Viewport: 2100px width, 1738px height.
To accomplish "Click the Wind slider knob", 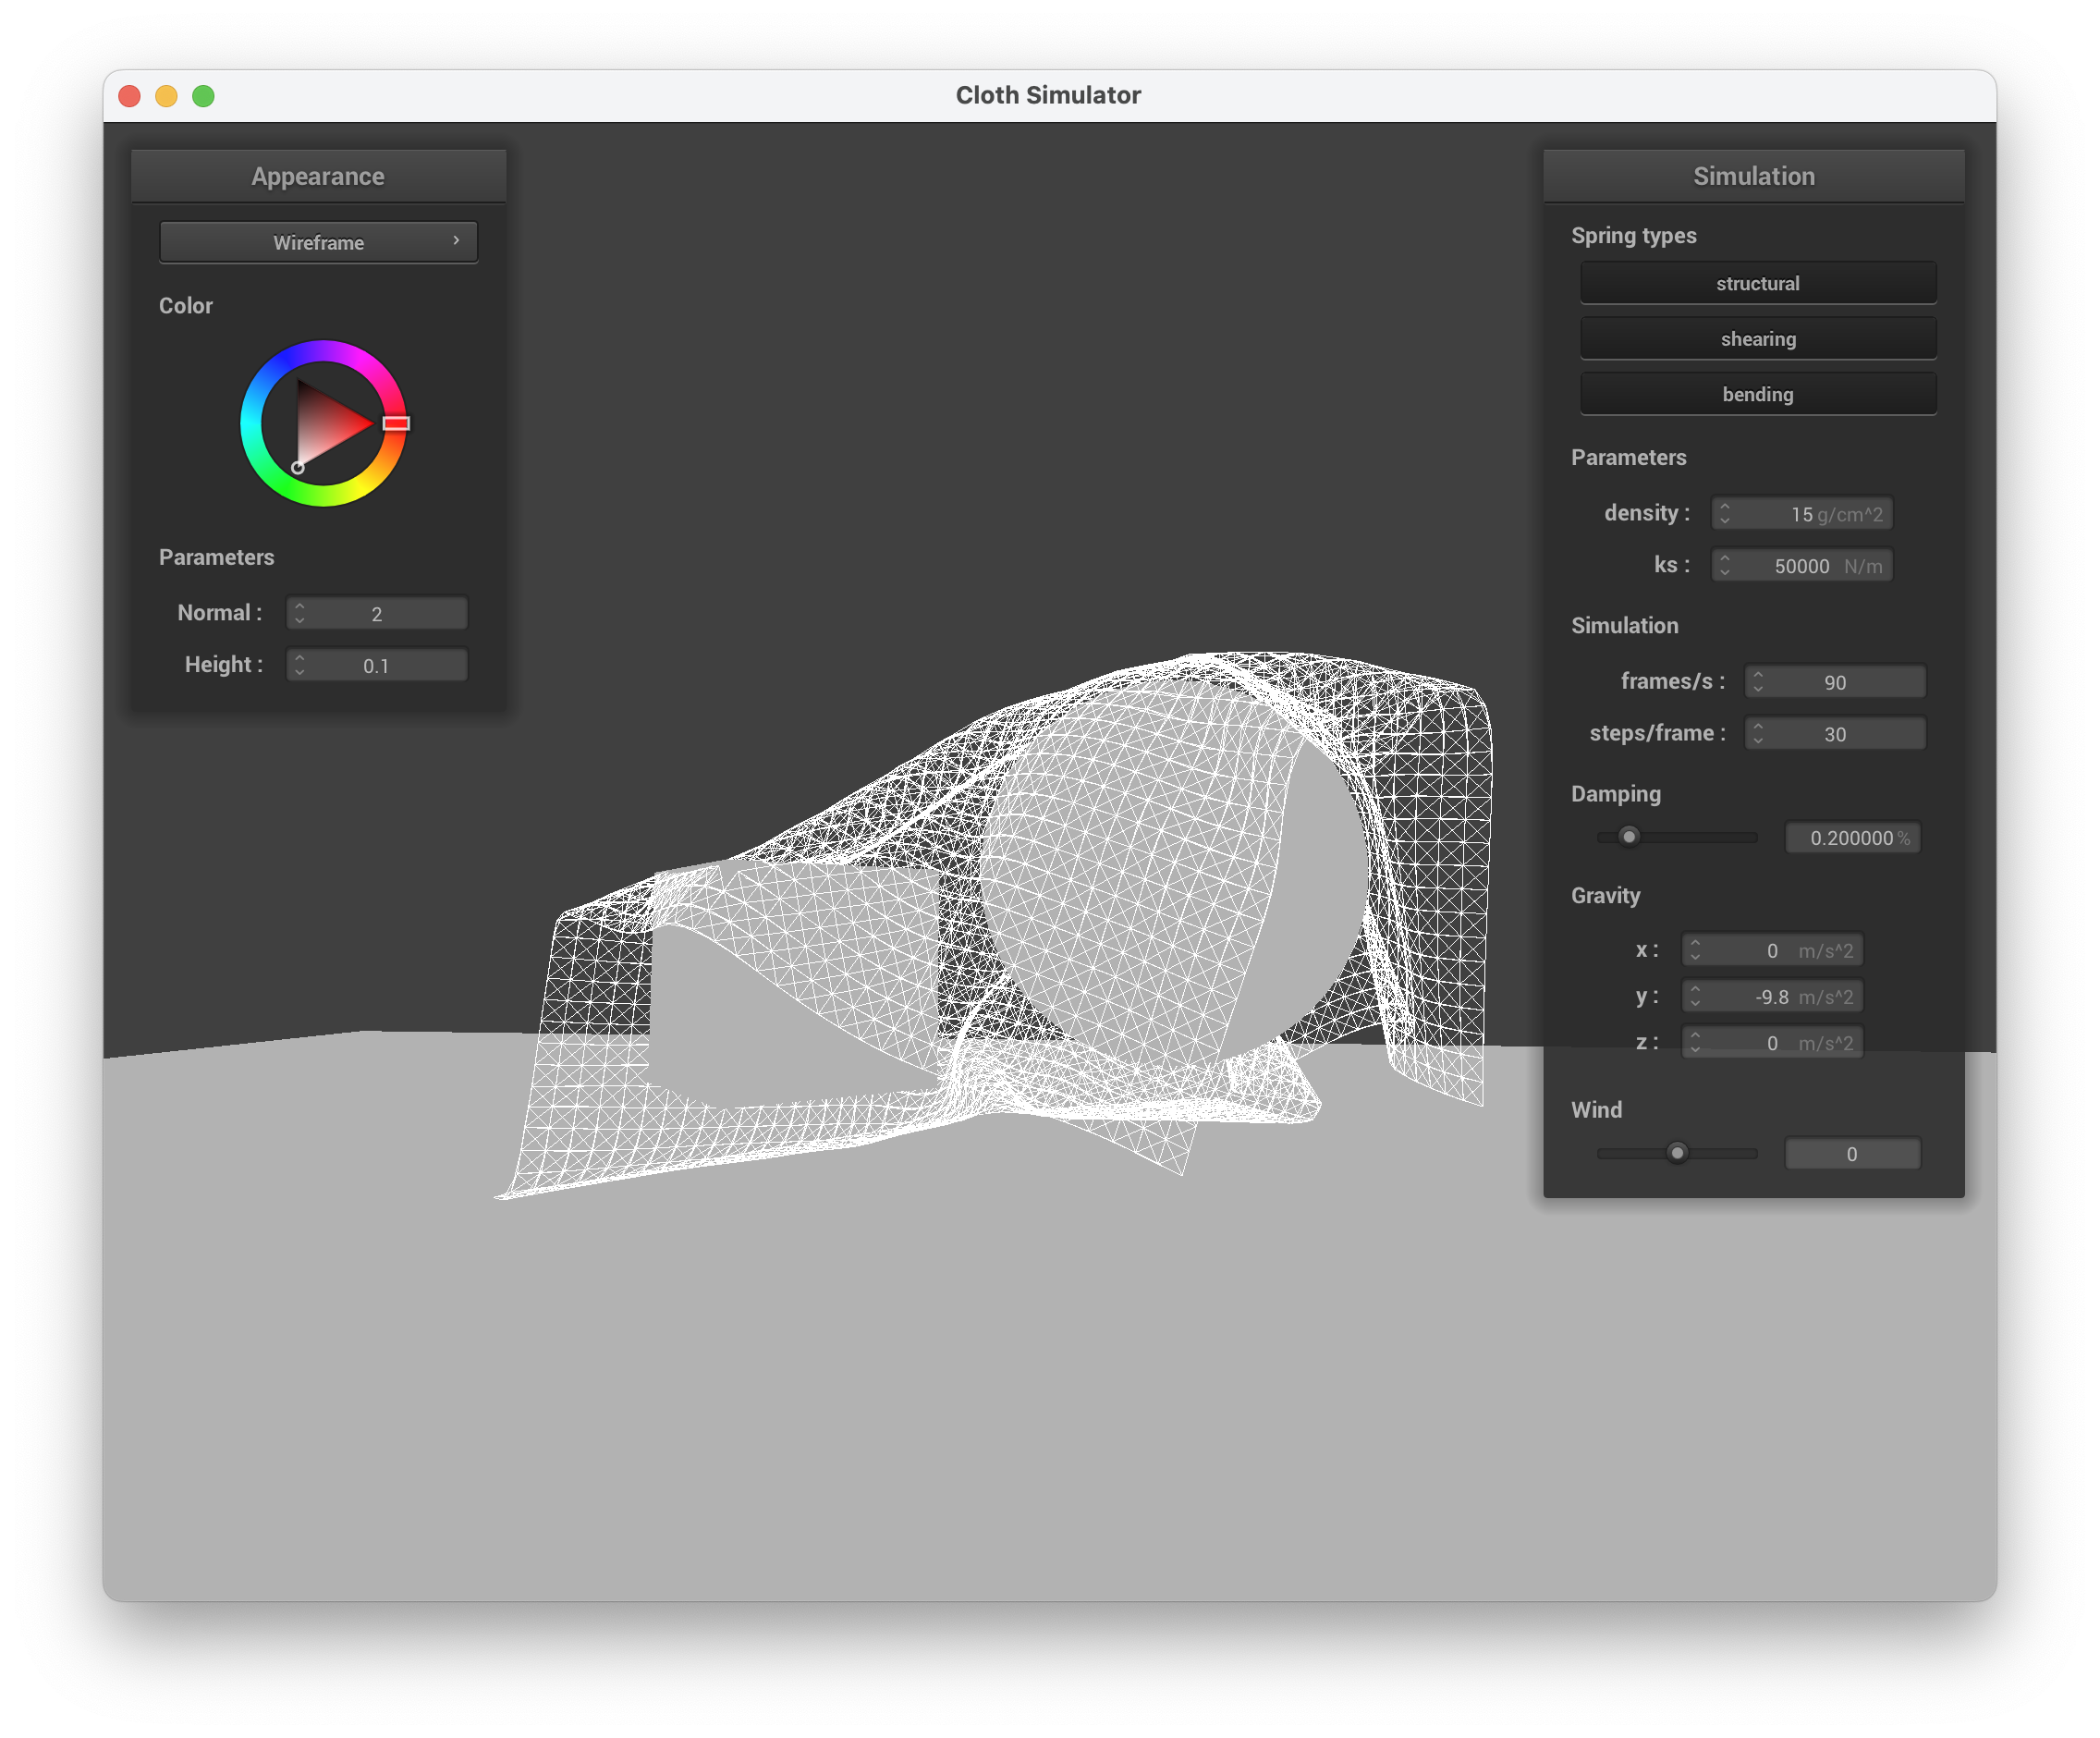I will (x=1677, y=1153).
